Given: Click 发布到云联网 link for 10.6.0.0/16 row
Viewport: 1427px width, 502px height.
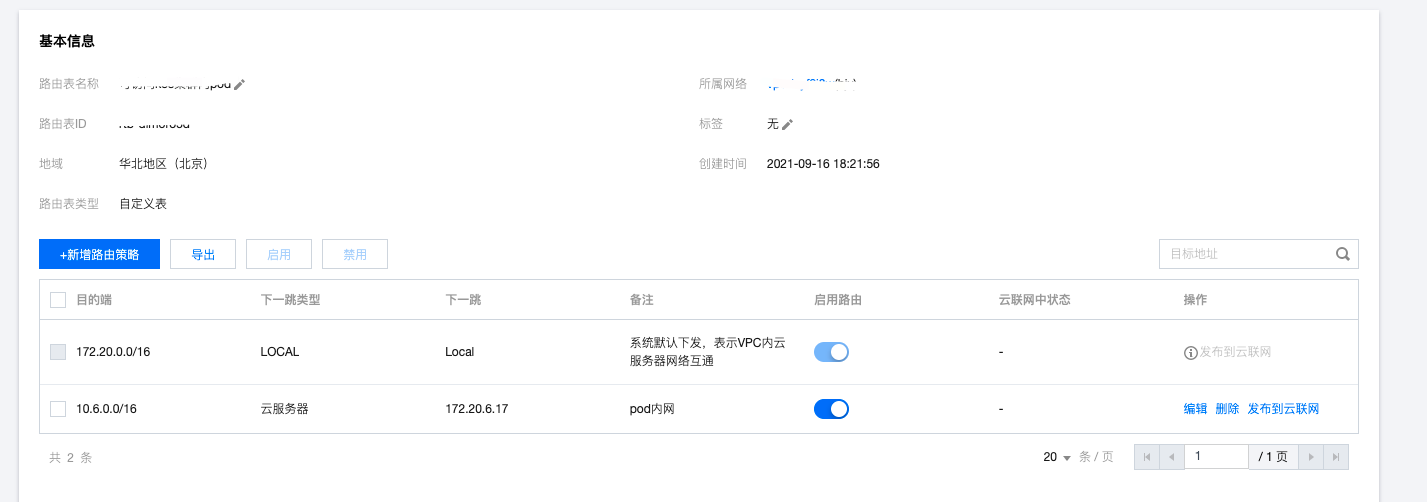Looking at the screenshot, I should [1283, 409].
